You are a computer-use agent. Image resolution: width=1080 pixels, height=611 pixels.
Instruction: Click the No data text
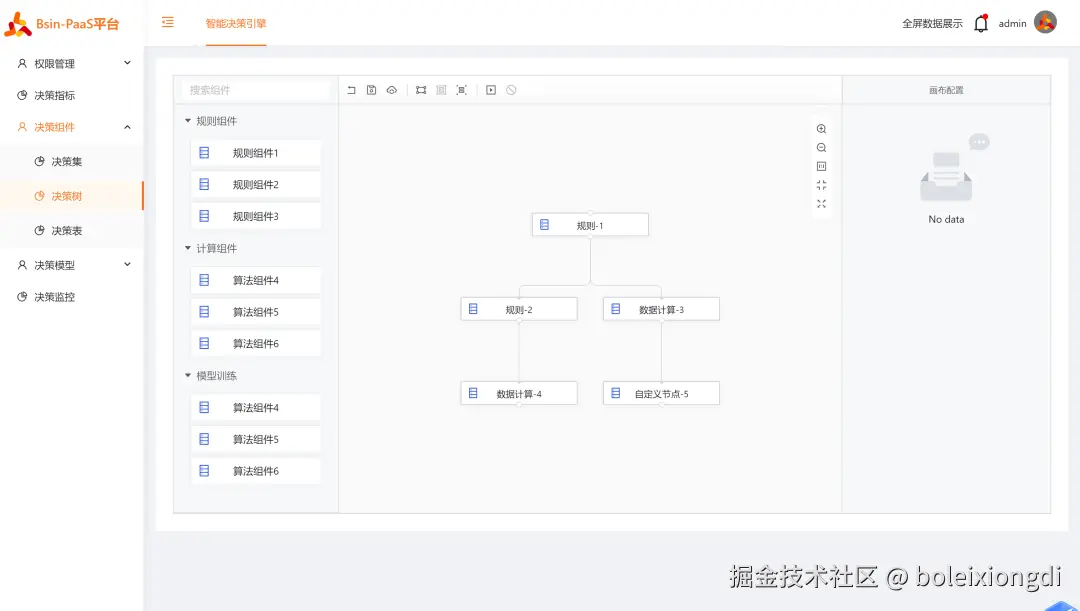[x=946, y=219]
